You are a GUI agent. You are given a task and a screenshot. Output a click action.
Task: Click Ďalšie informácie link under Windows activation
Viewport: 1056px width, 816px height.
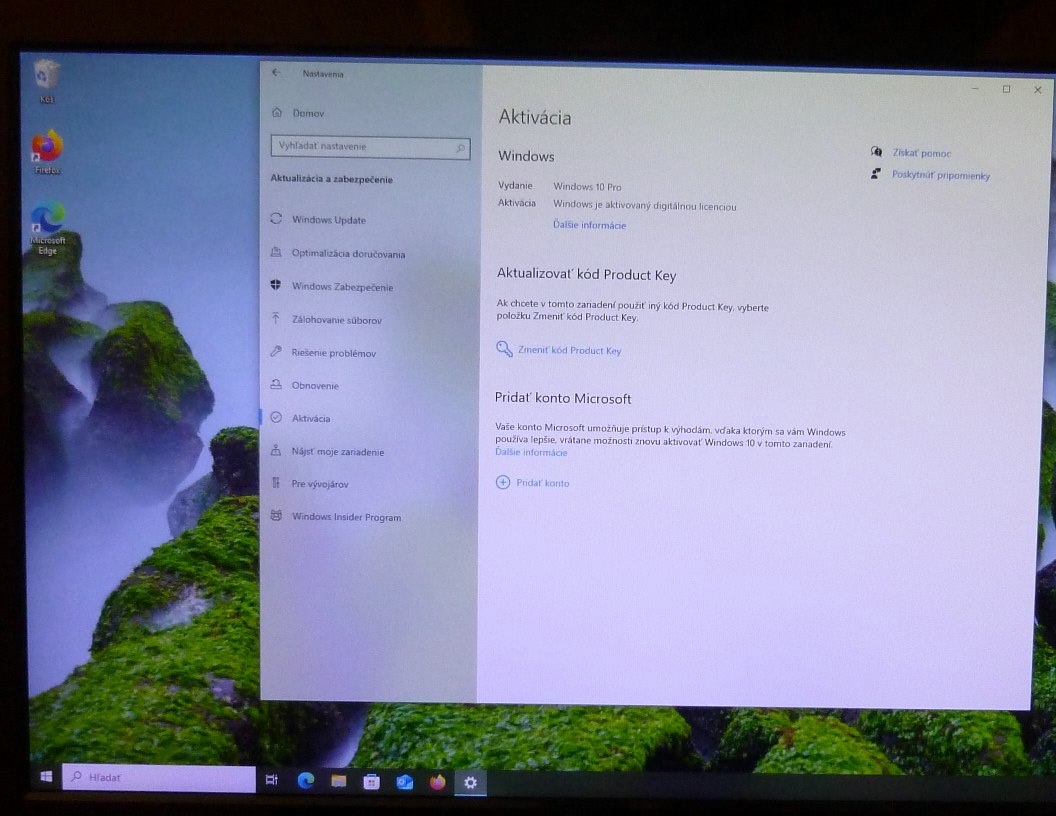coord(589,225)
